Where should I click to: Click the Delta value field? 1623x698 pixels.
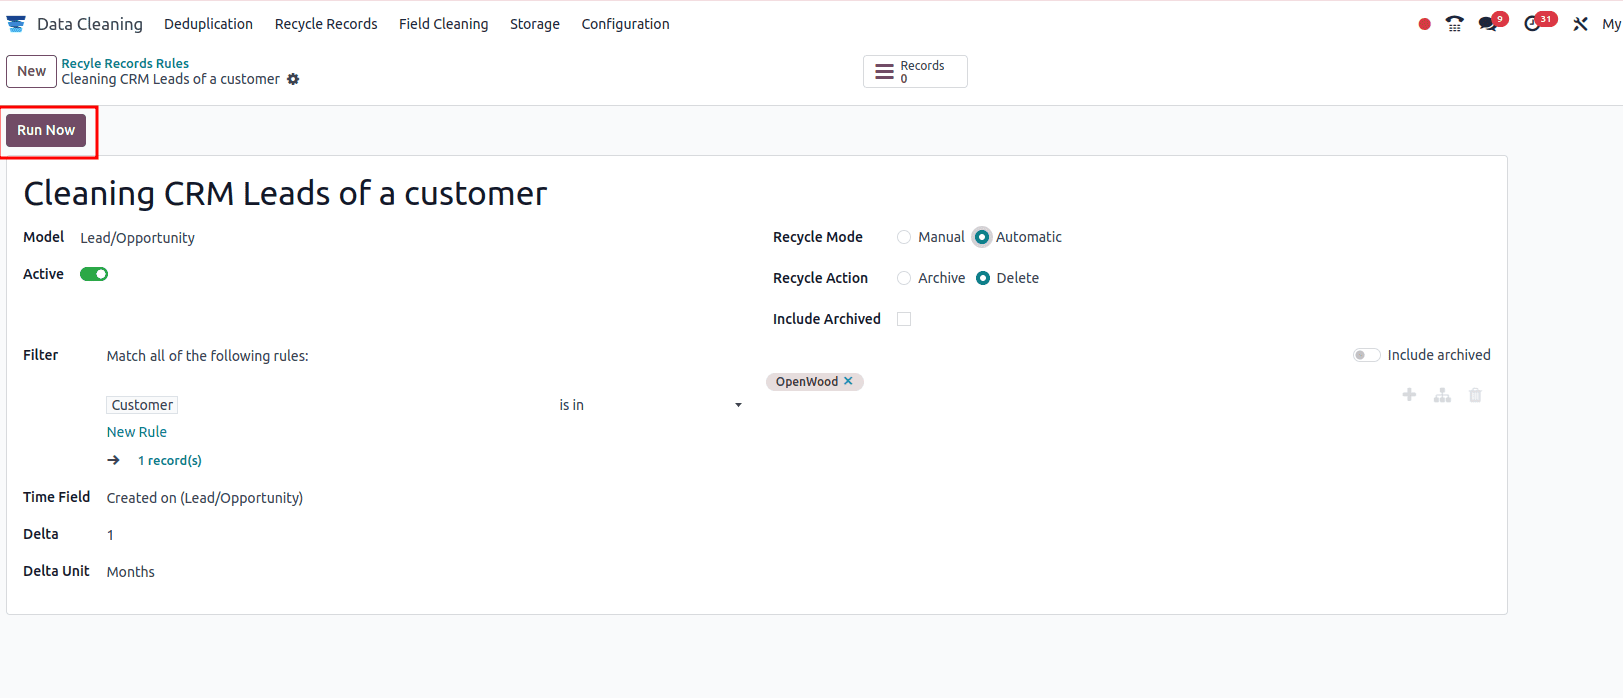[x=110, y=535]
